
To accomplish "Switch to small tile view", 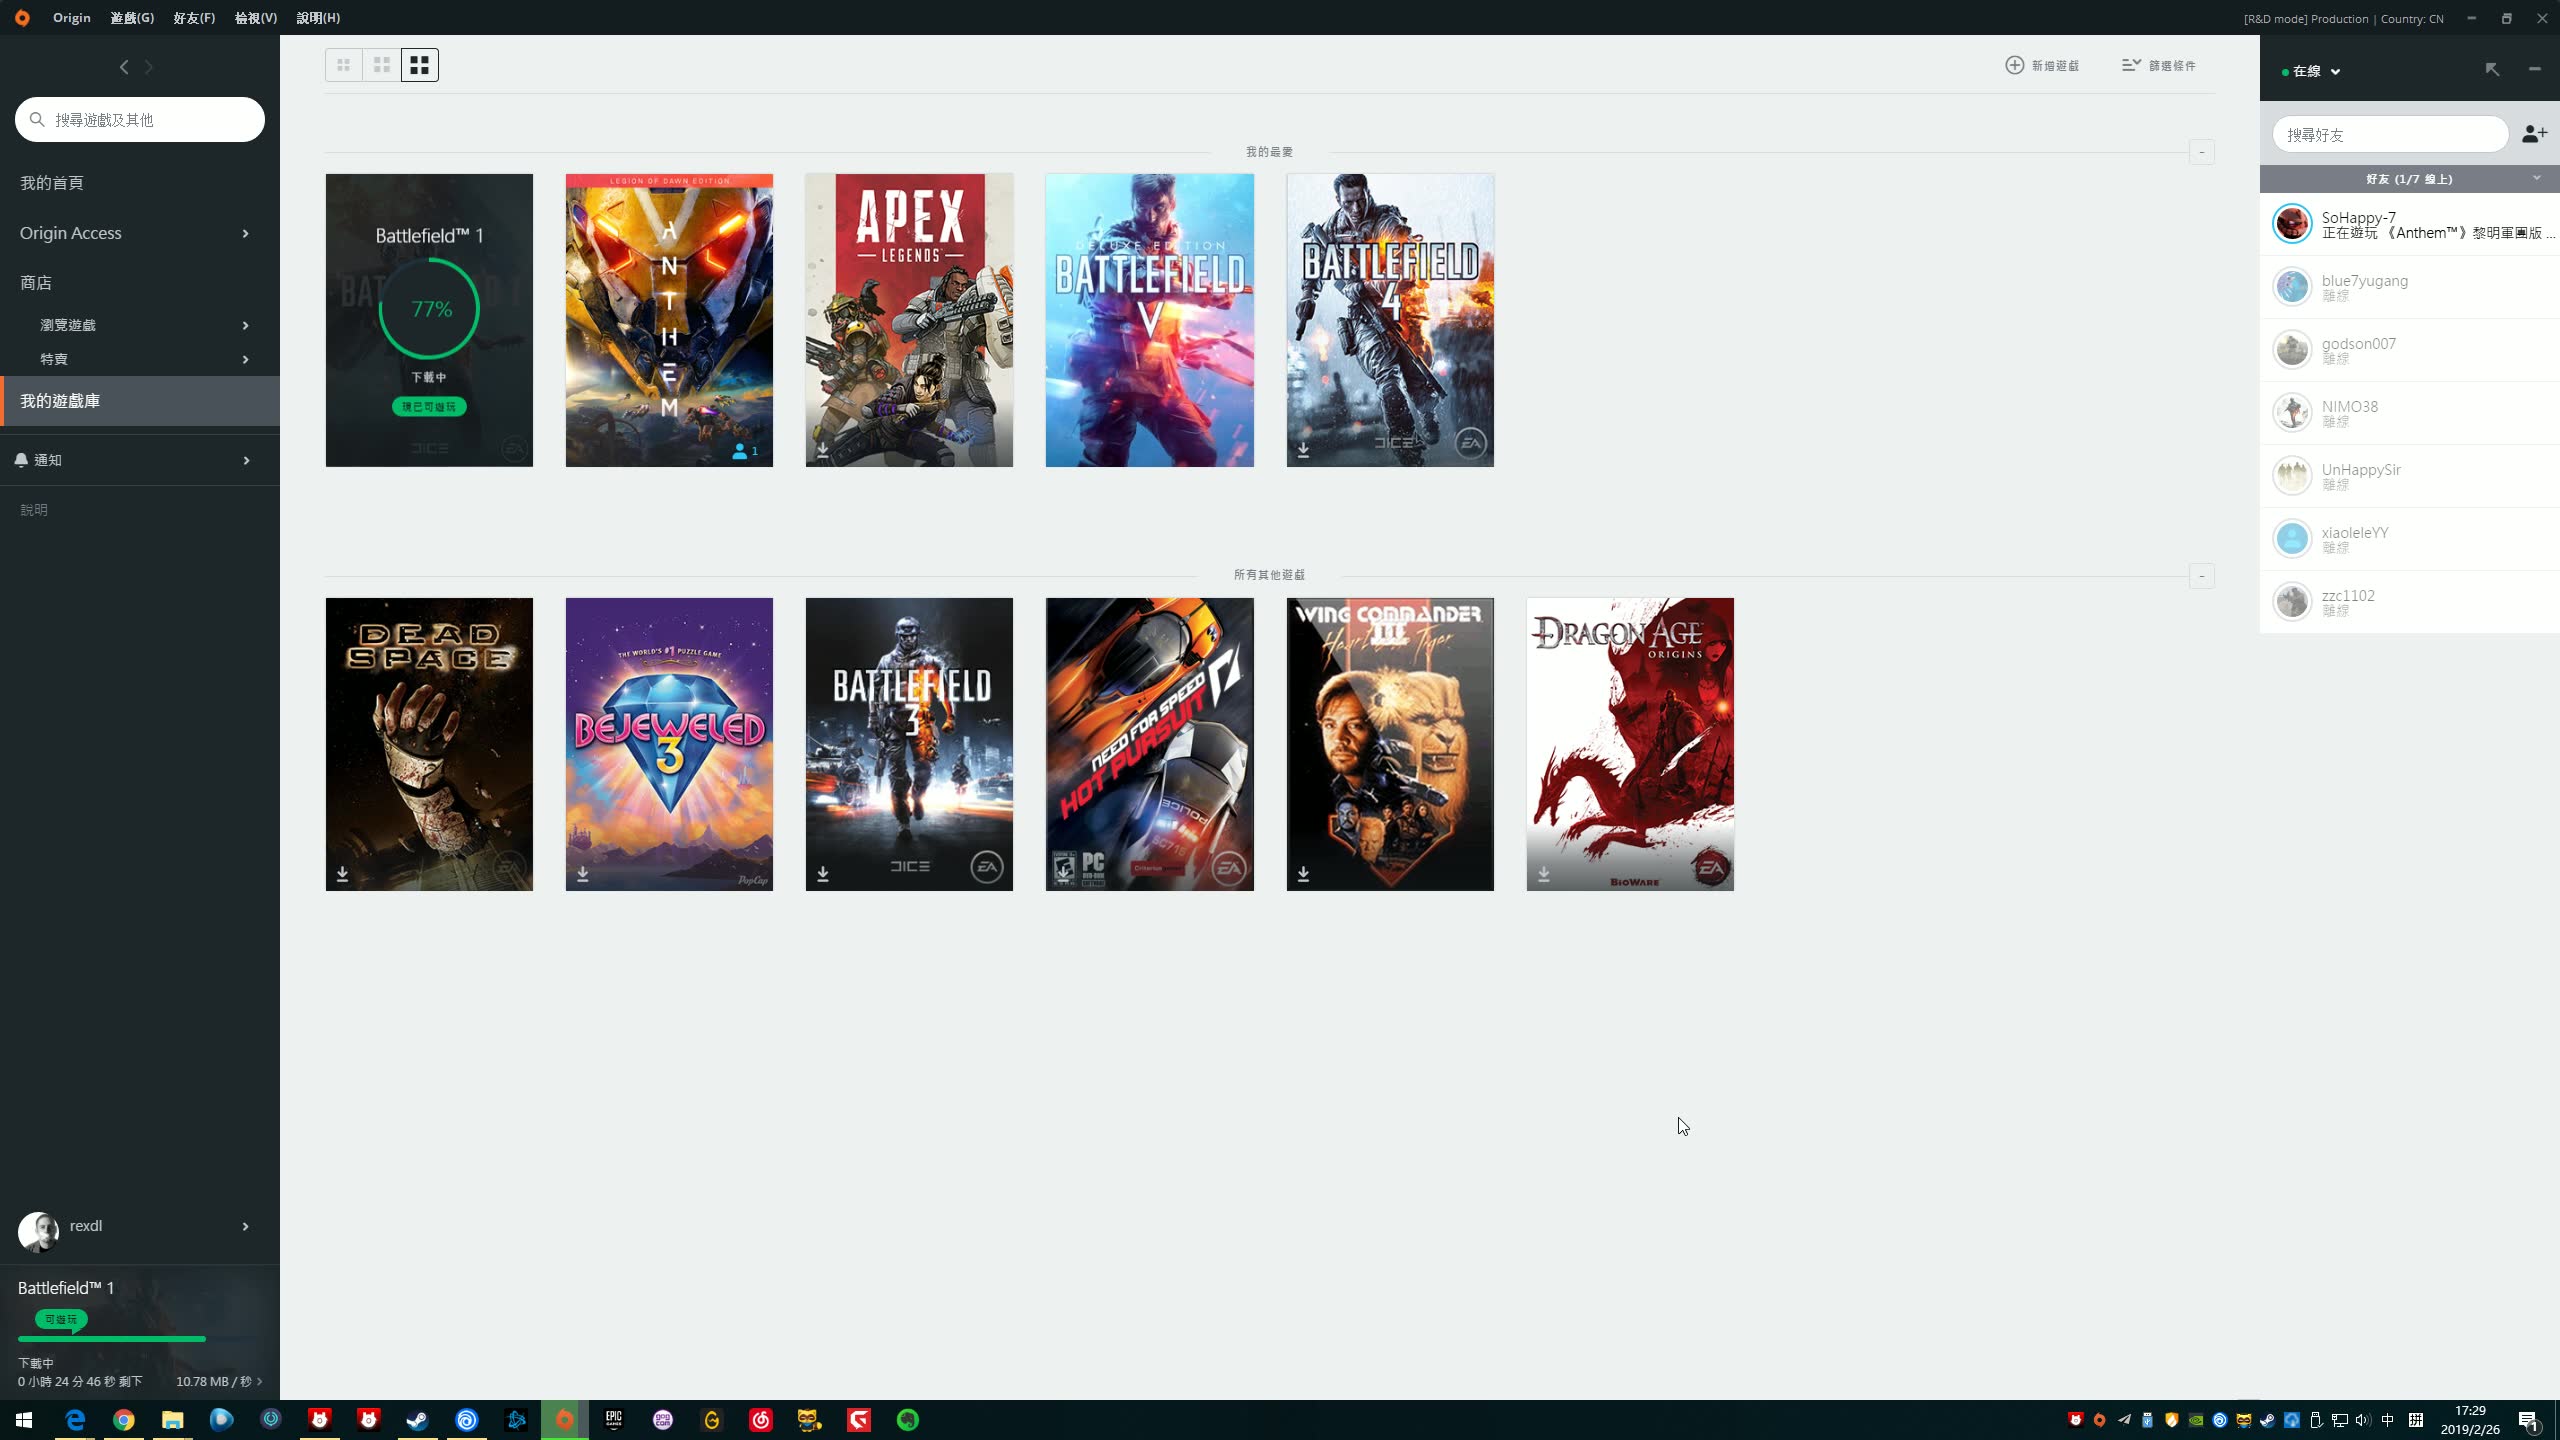I will click(344, 65).
